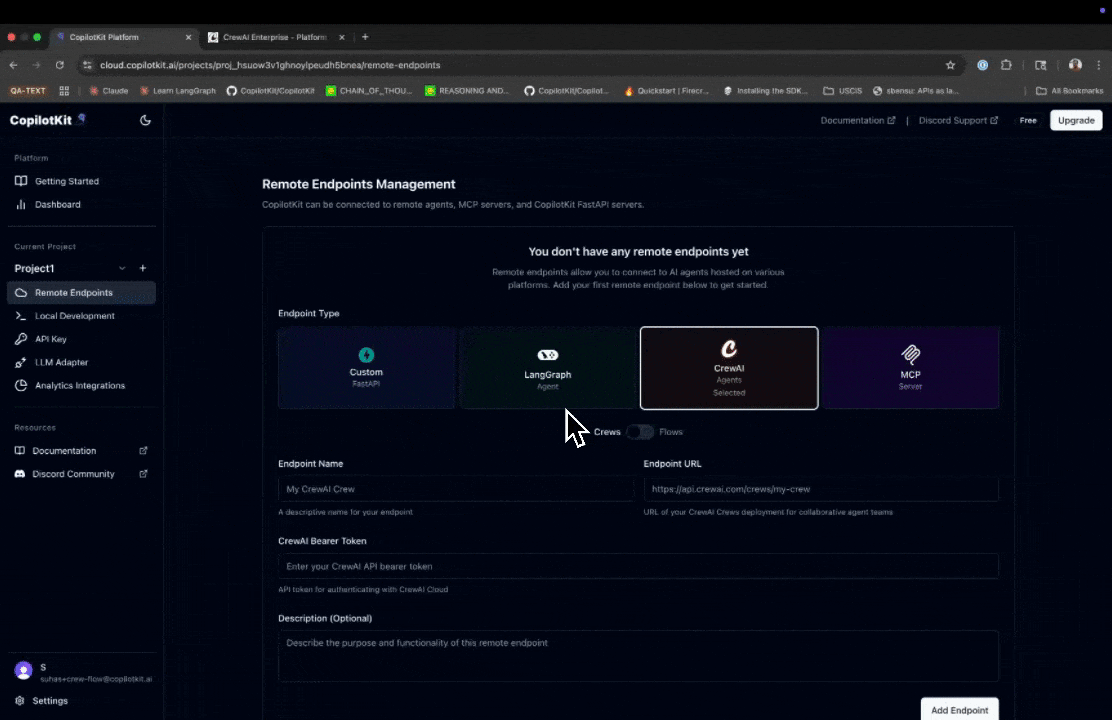
Task: Open the browser Extensions puzzle icon
Action: 1007,65
